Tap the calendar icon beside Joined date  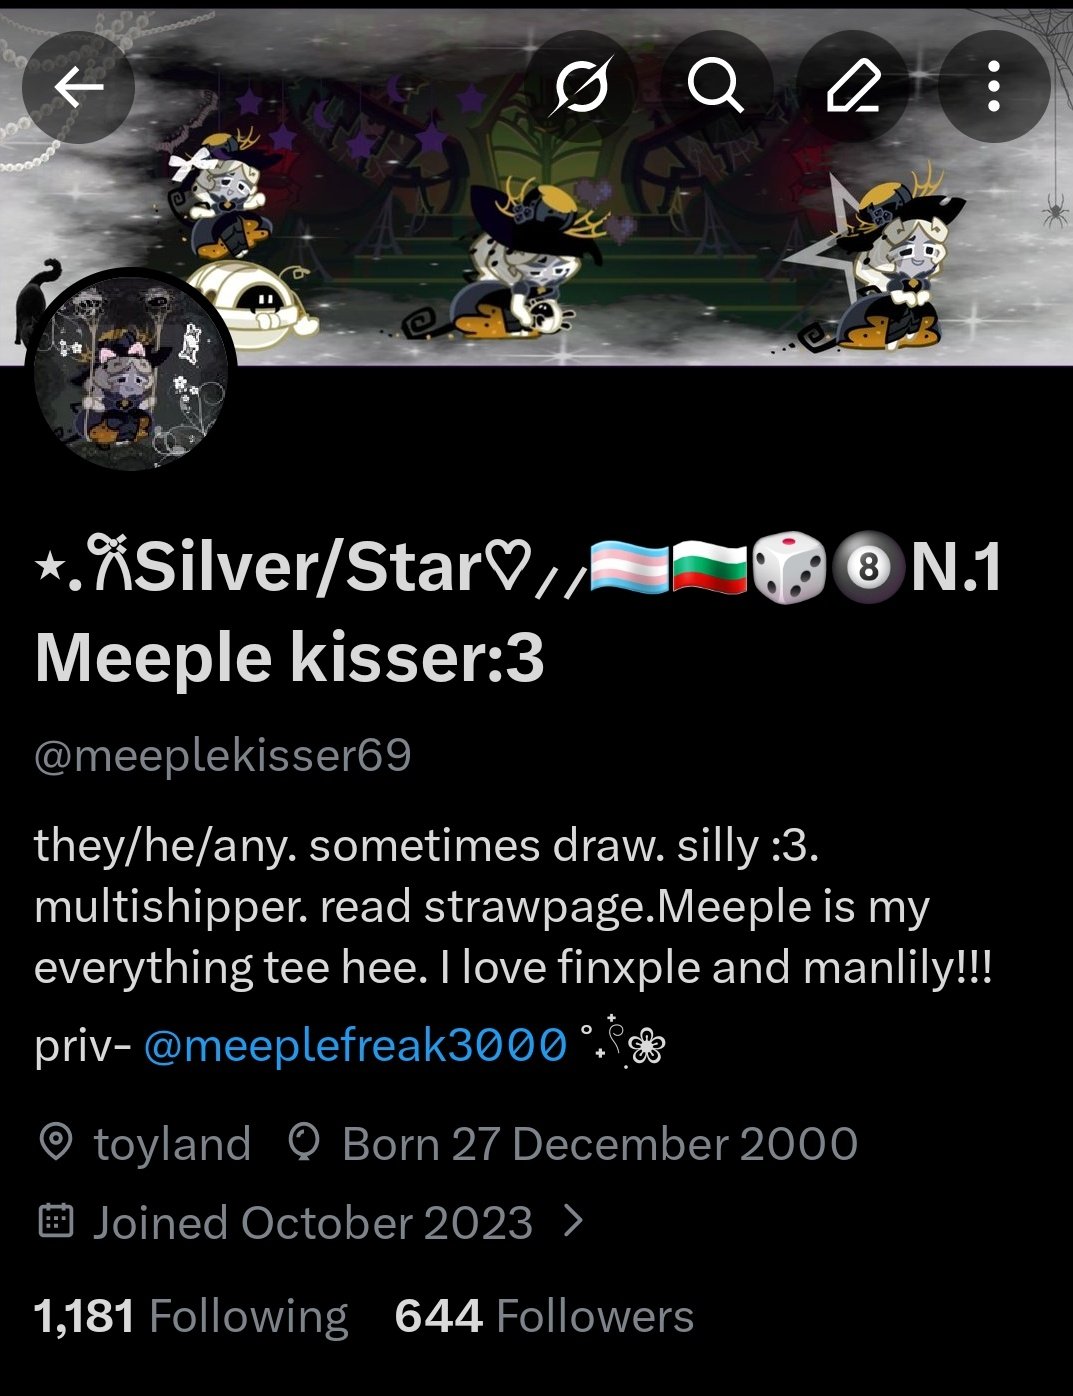click(56, 1221)
